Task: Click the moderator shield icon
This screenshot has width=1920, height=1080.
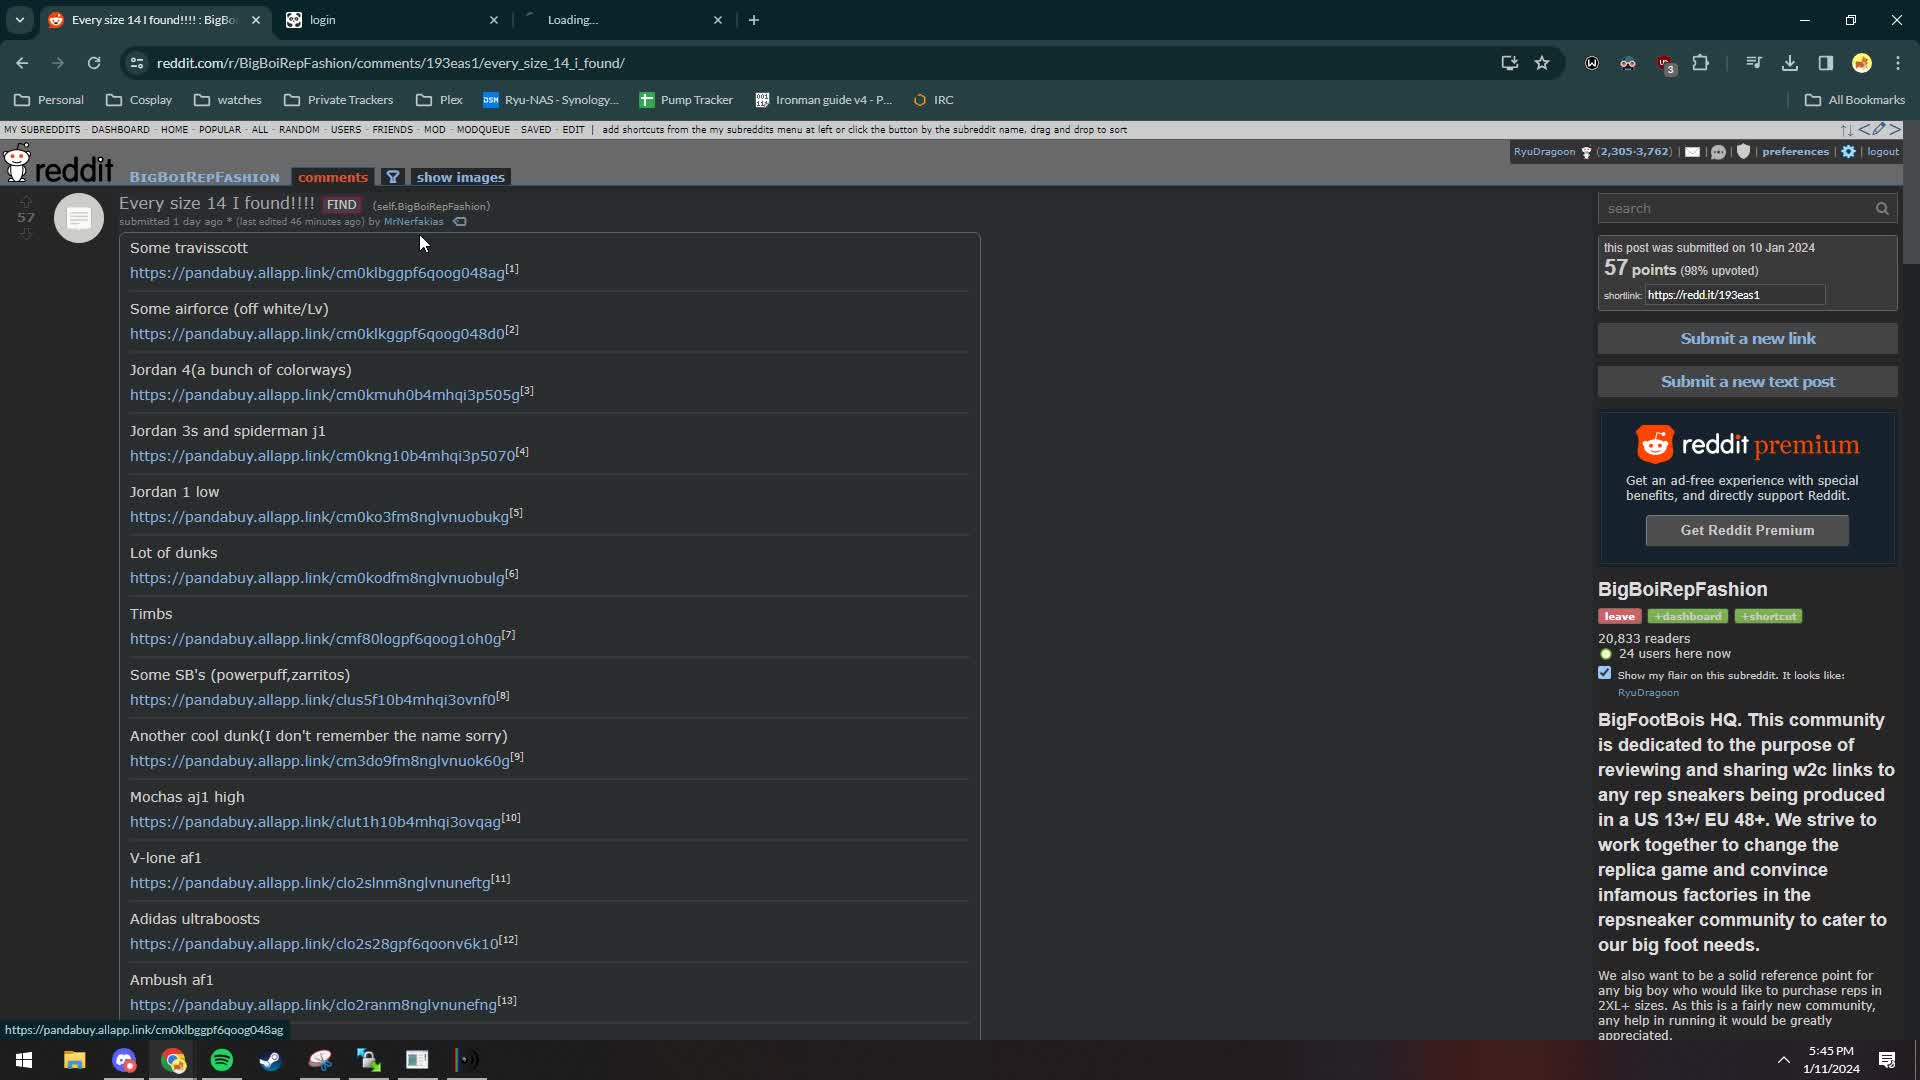Action: coord(1743,152)
